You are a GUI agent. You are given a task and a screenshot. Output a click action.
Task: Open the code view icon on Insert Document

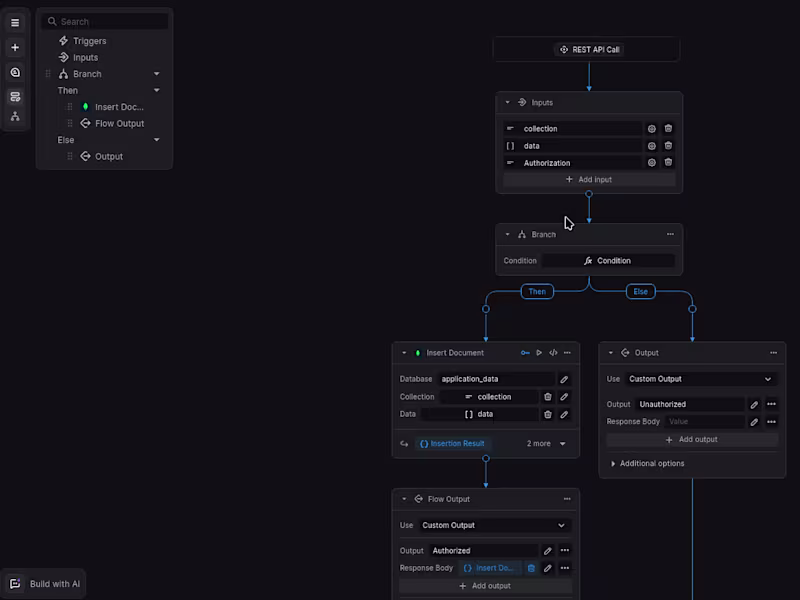tap(553, 352)
